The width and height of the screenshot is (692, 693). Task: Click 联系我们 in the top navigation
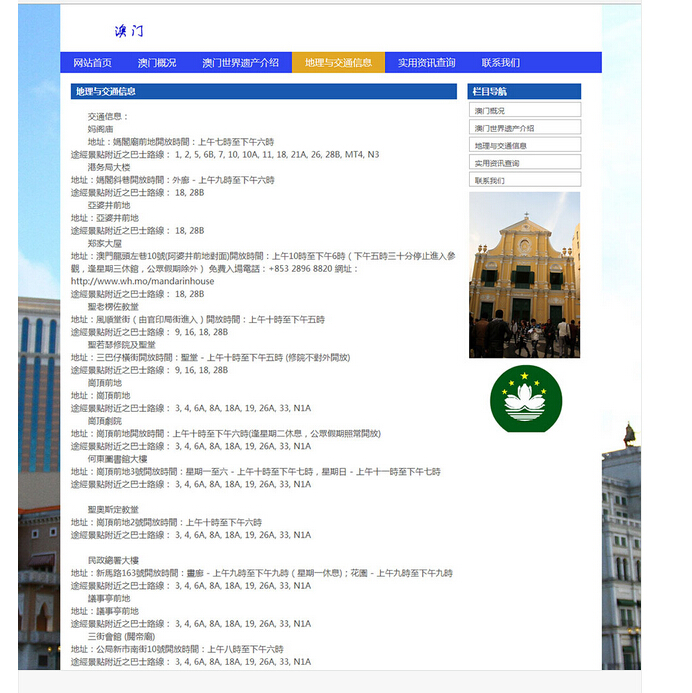500,63
